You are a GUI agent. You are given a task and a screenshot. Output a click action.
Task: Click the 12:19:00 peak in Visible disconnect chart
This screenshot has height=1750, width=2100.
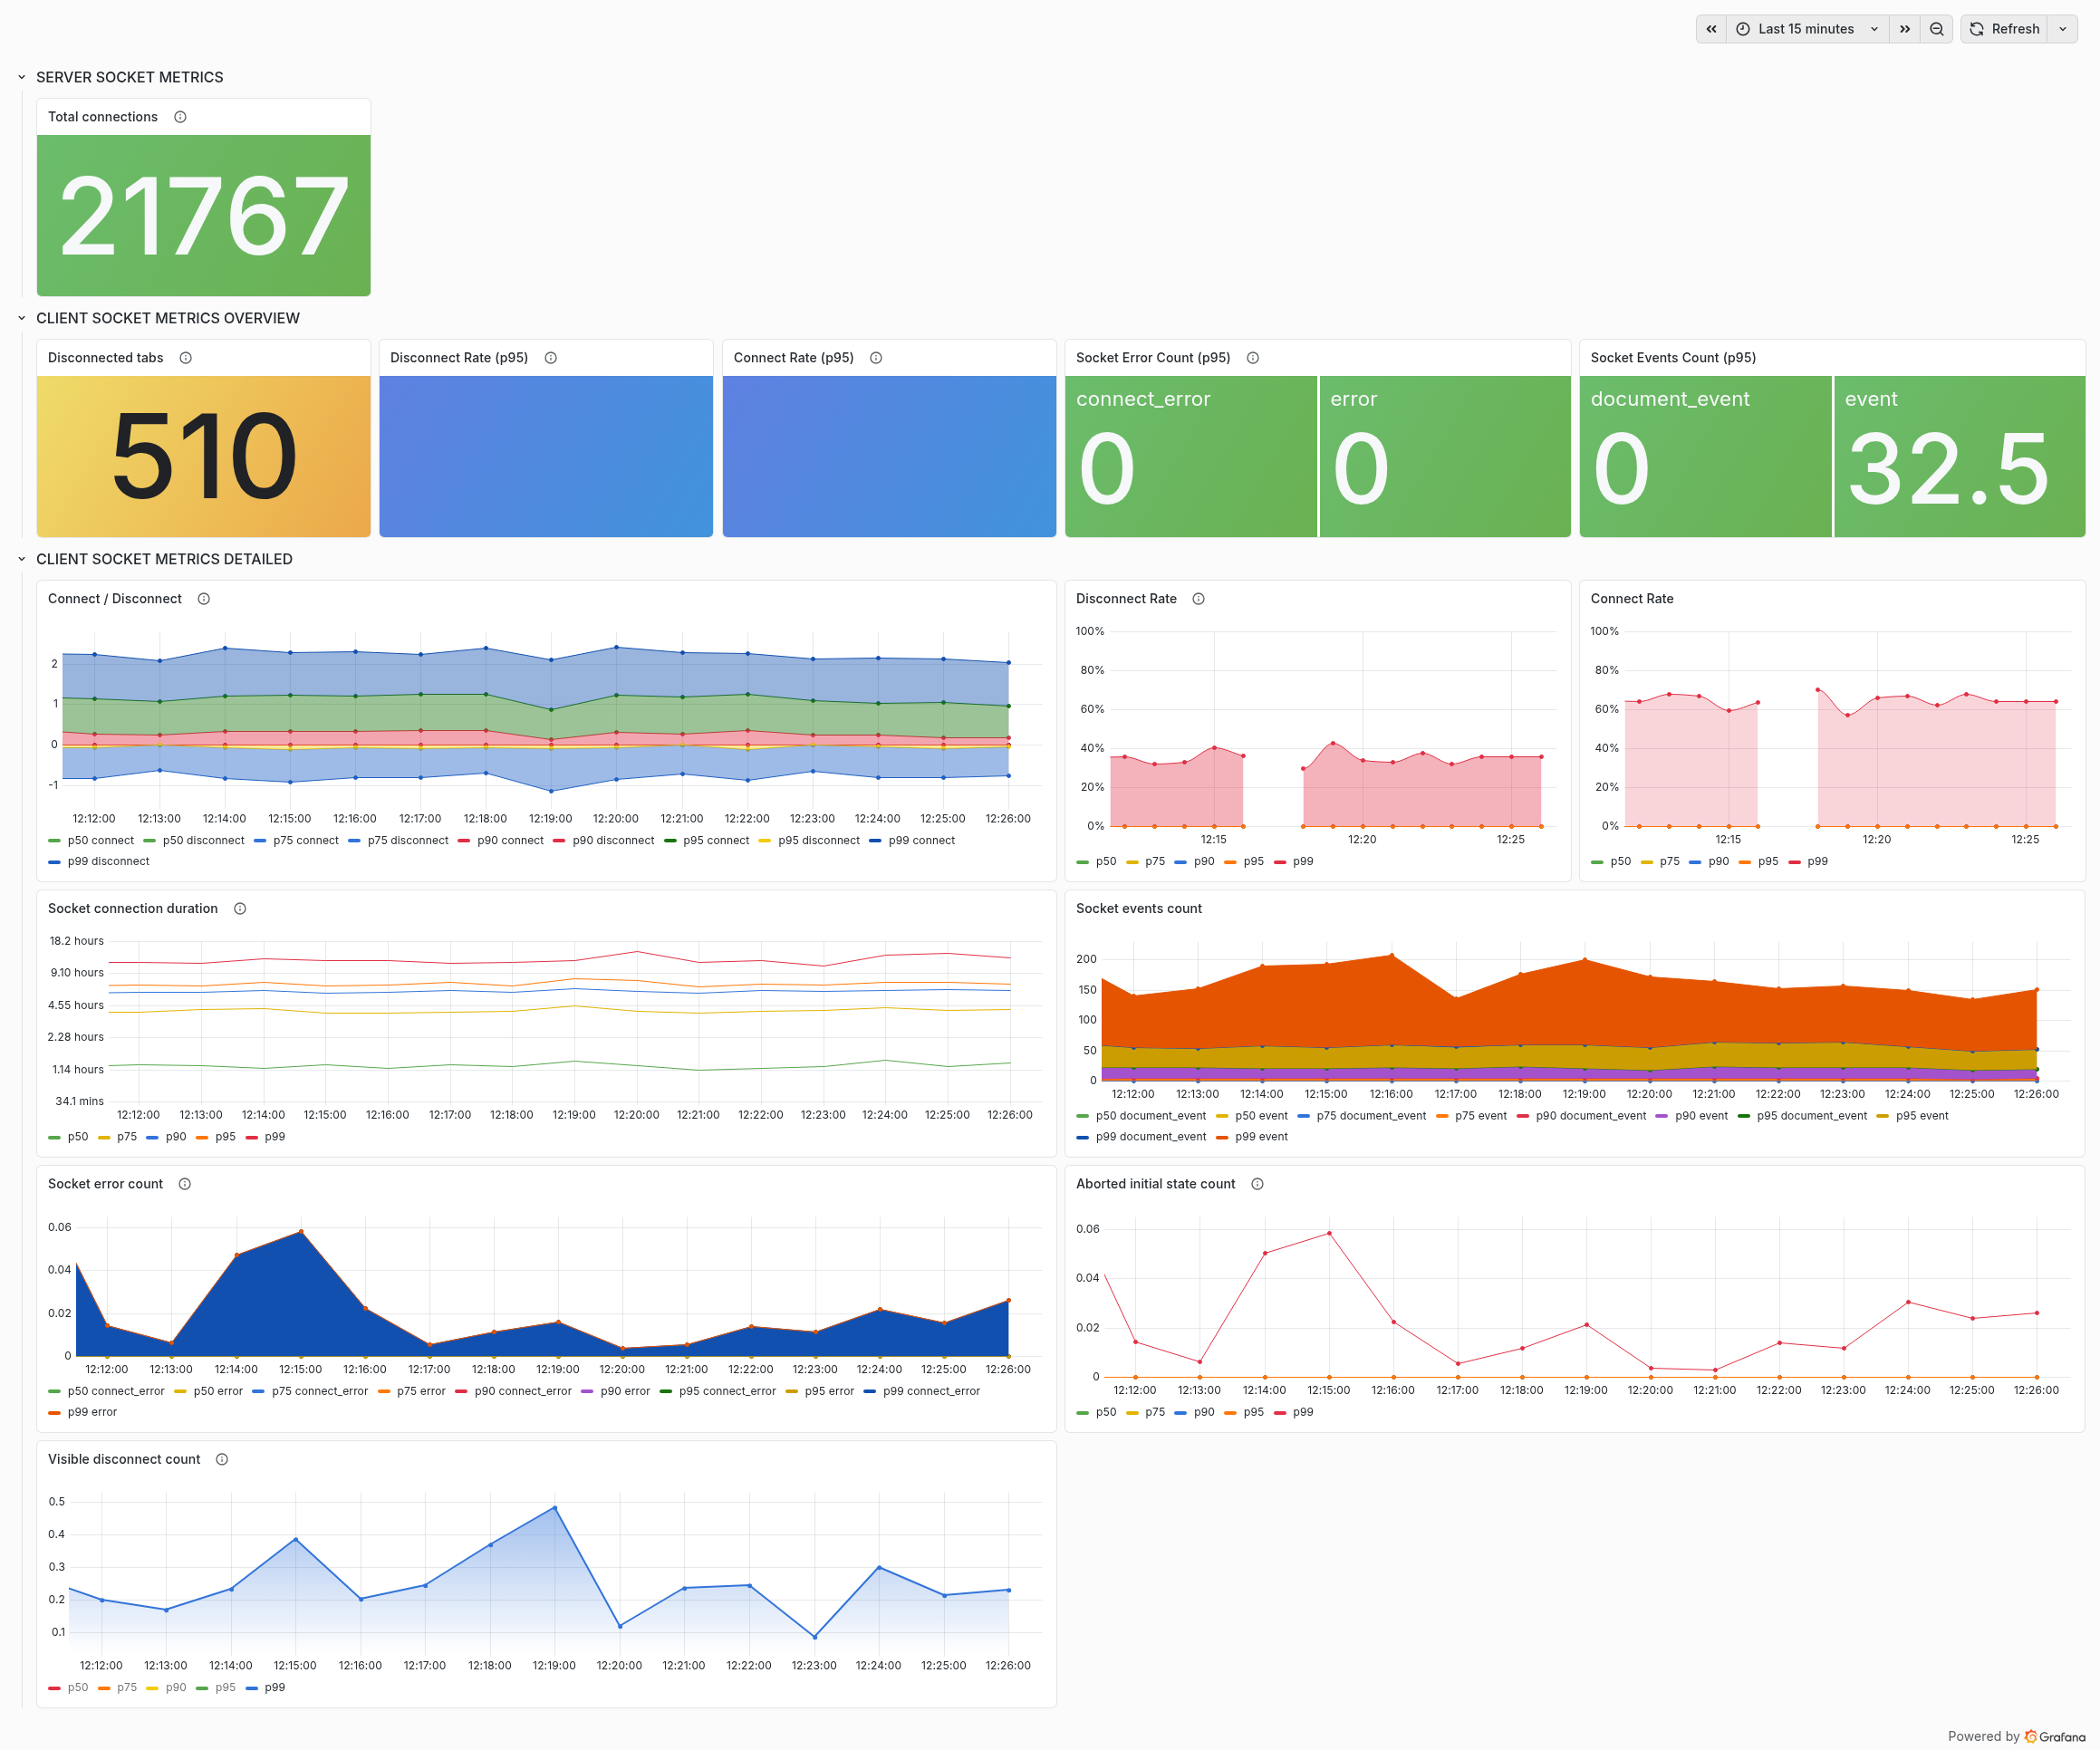coord(555,1508)
